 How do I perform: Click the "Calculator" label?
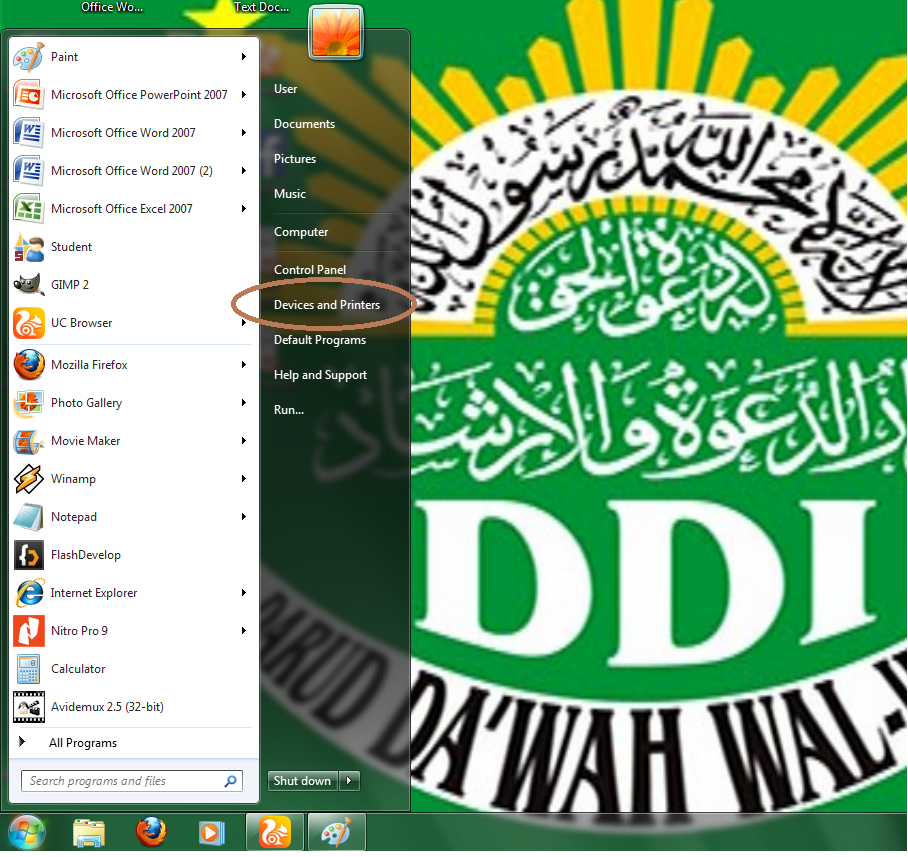[78, 669]
